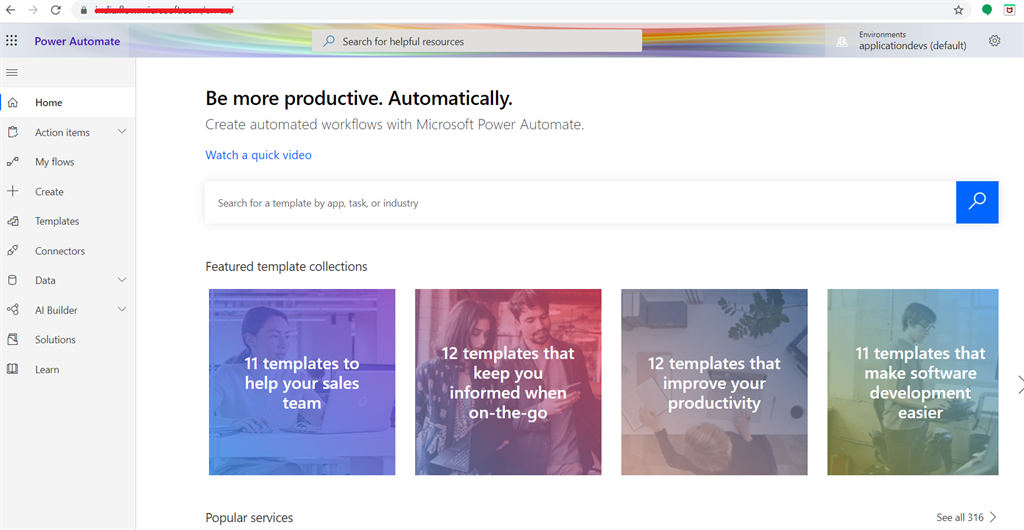Click the blue template search button
Screen dimensions: 1024x530
[977, 202]
